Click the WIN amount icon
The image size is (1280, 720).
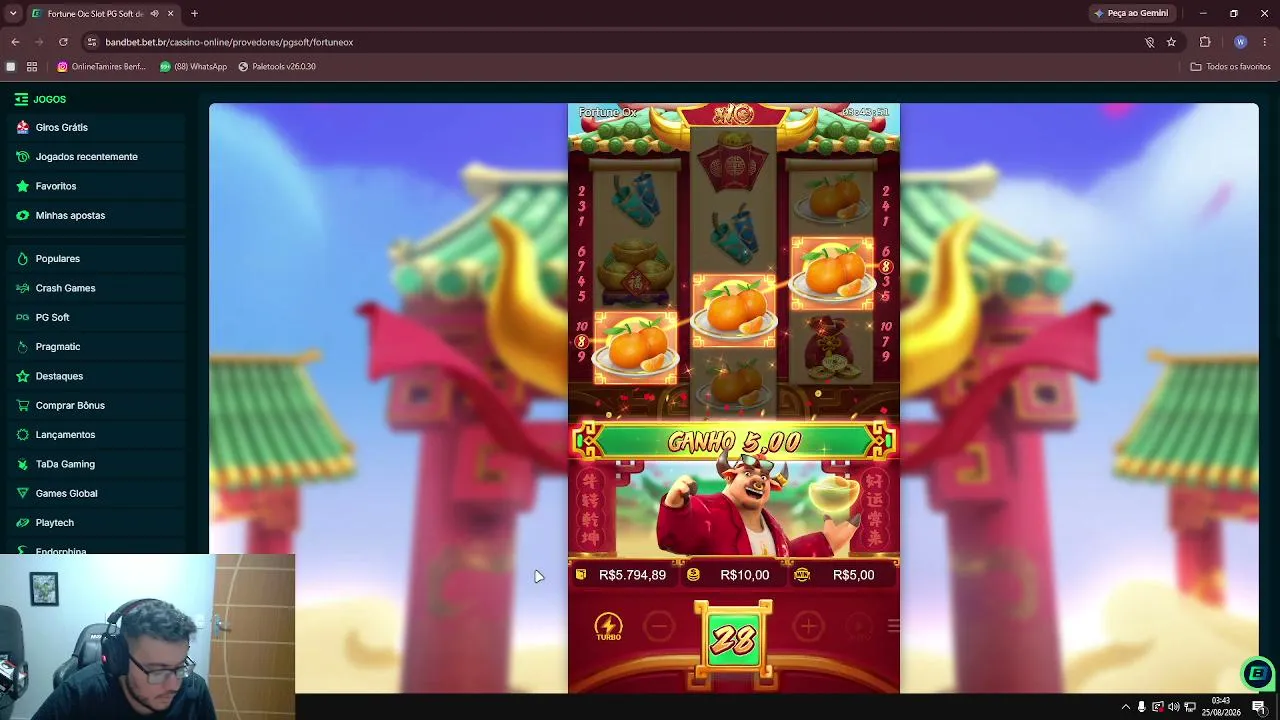802,575
